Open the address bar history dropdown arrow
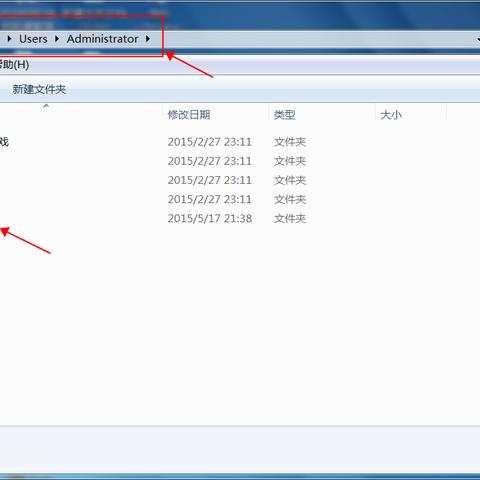480x480 pixels. 478,40
